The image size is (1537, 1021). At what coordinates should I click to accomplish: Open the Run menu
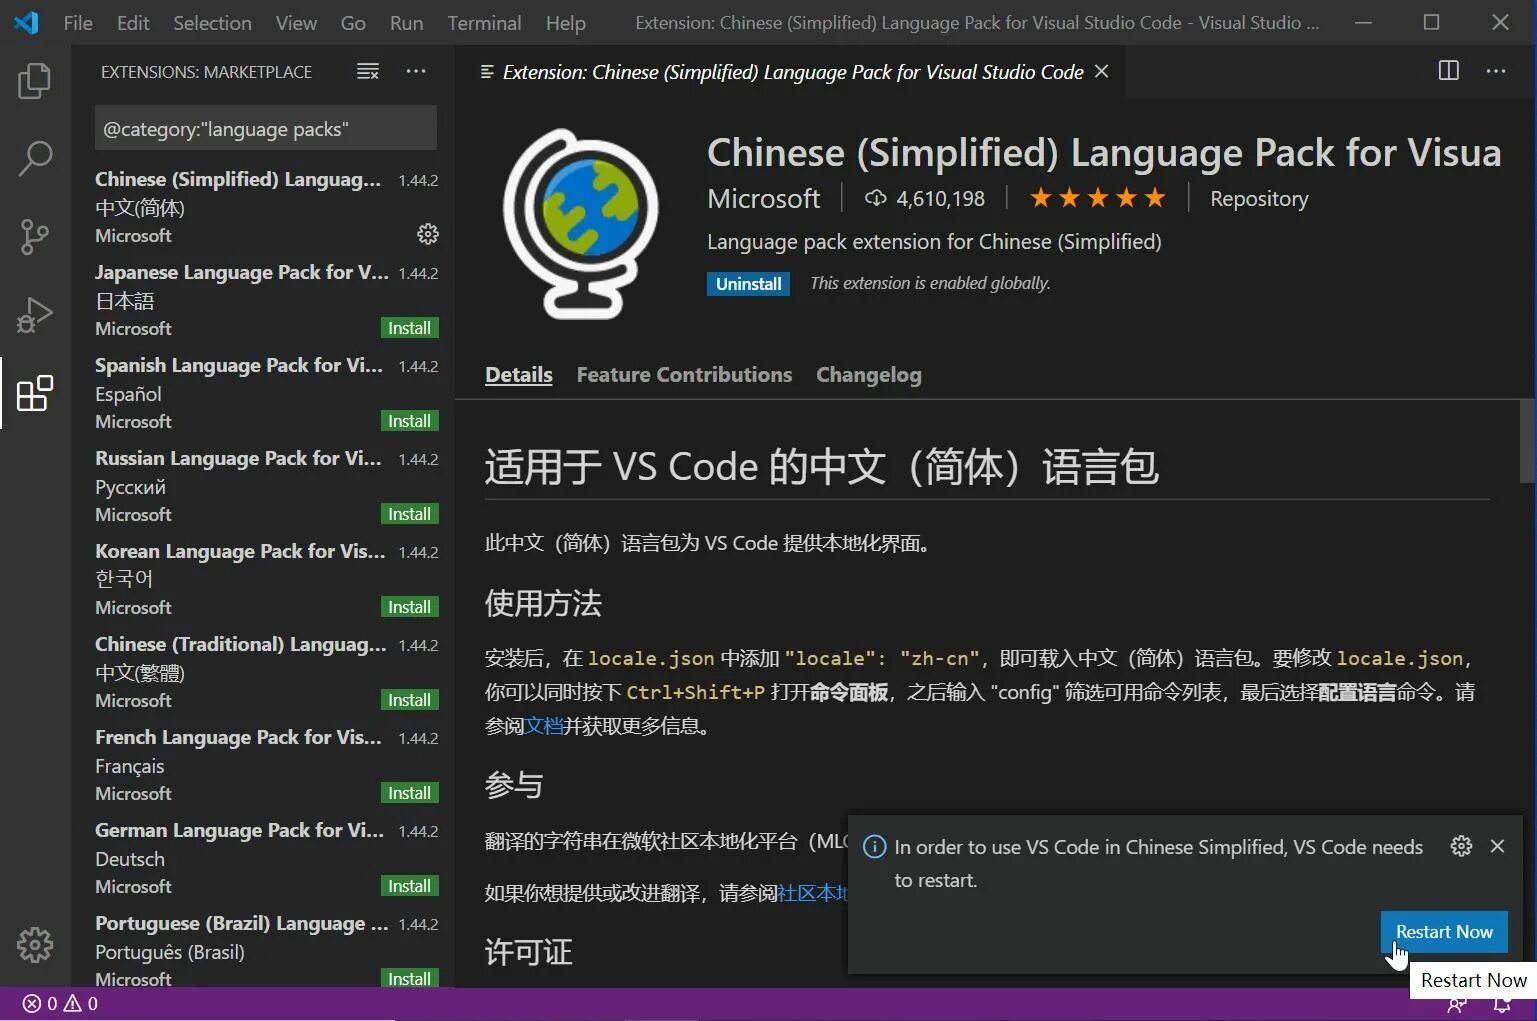406,22
